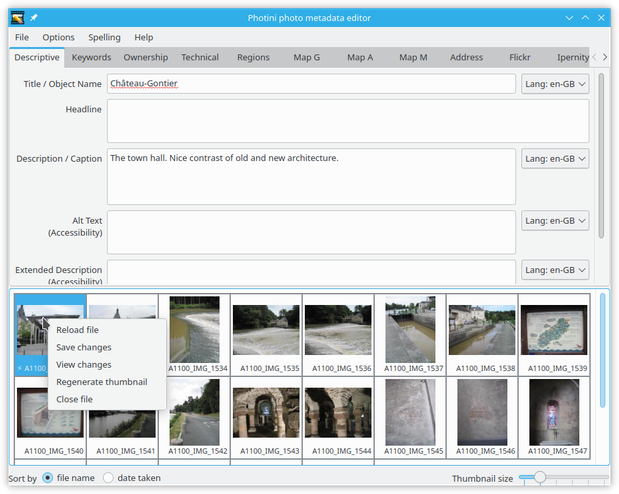Image resolution: width=619 pixels, height=494 pixels.
Task: Select thumbnail A1100_IMG_1546
Action: [482, 418]
